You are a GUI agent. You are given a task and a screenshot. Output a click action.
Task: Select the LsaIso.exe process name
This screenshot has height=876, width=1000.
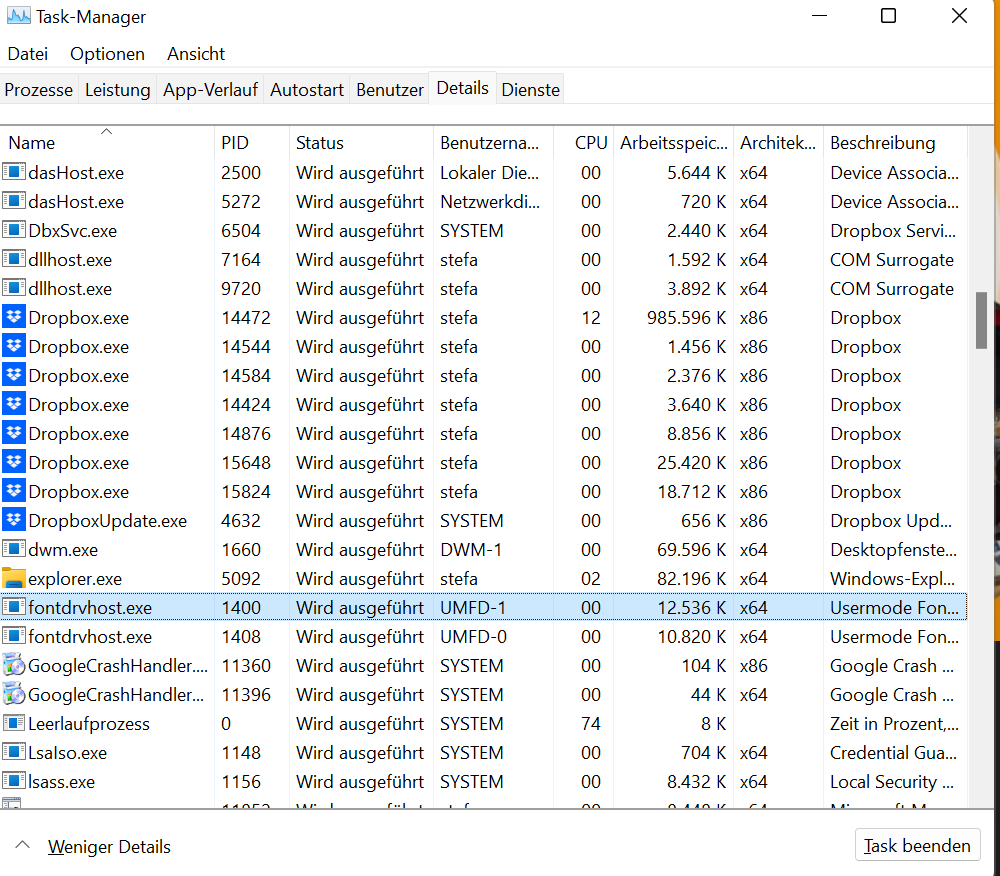[67, 752]
